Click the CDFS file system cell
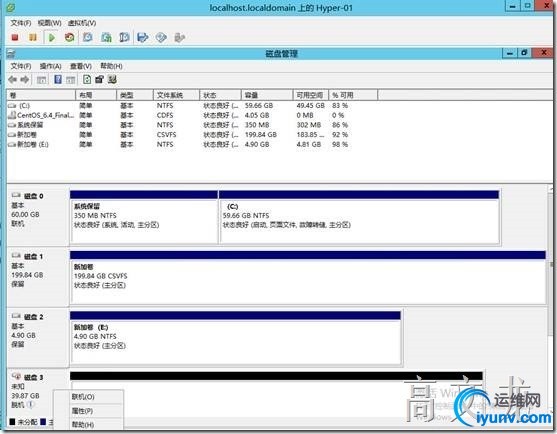This screenshot has width=557, height=434. coord(165,115)
